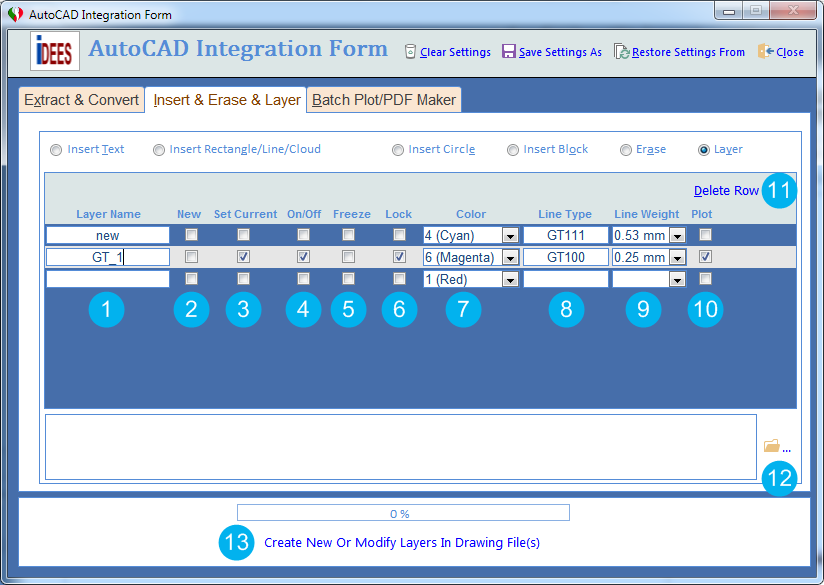The image size is (824, 585).
Task: Enable Plot for layer "new"
Action: click(705, 234)
